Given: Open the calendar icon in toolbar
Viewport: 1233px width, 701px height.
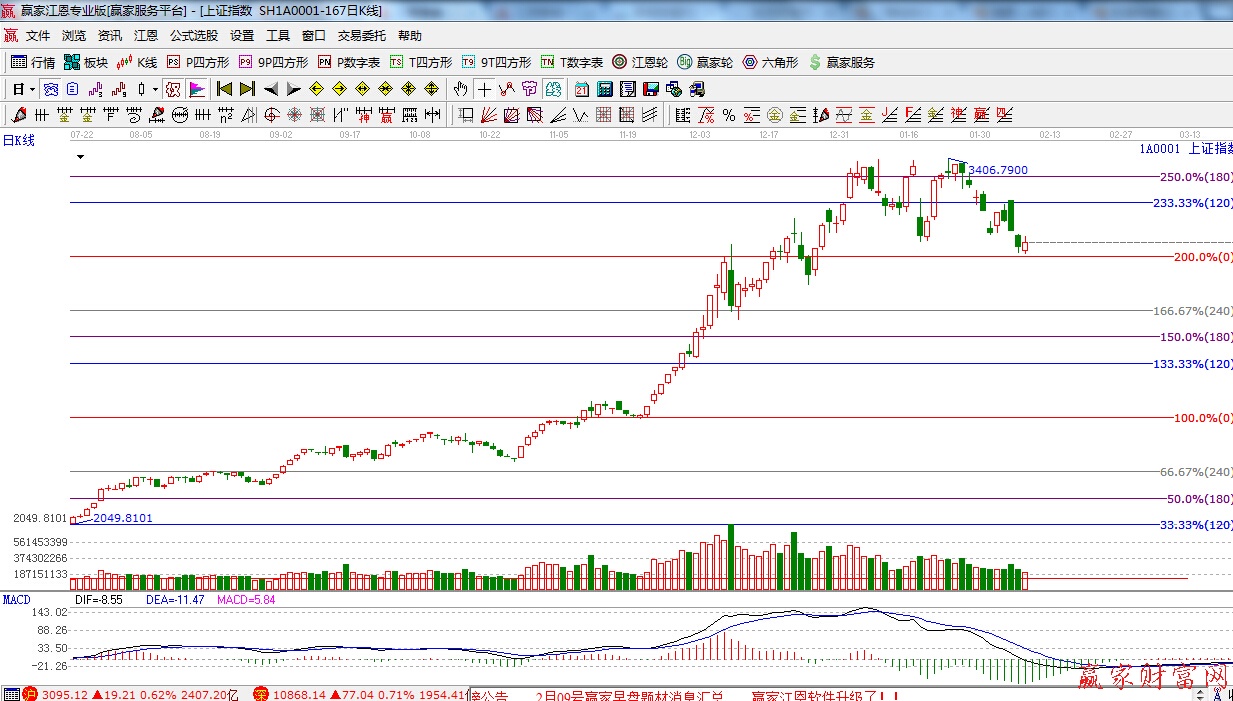Looking at the screenshot, I should tap(581, 89).
